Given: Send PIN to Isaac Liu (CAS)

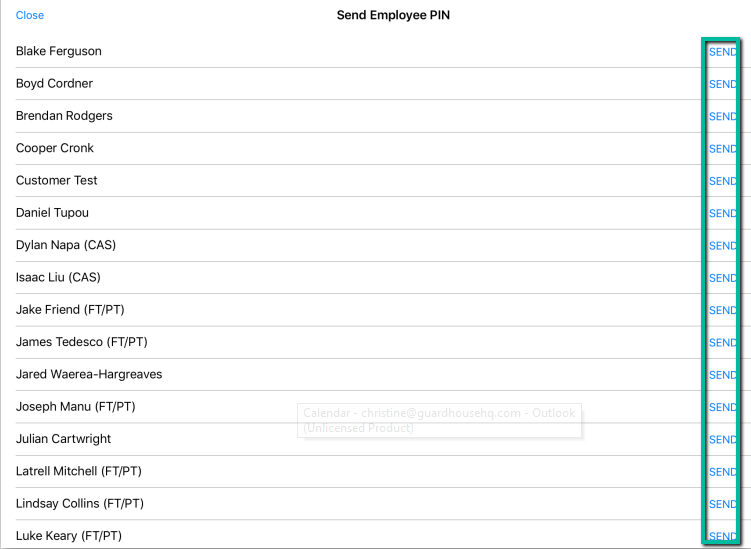Looking at the screenshot, I should tap(723, 278).
